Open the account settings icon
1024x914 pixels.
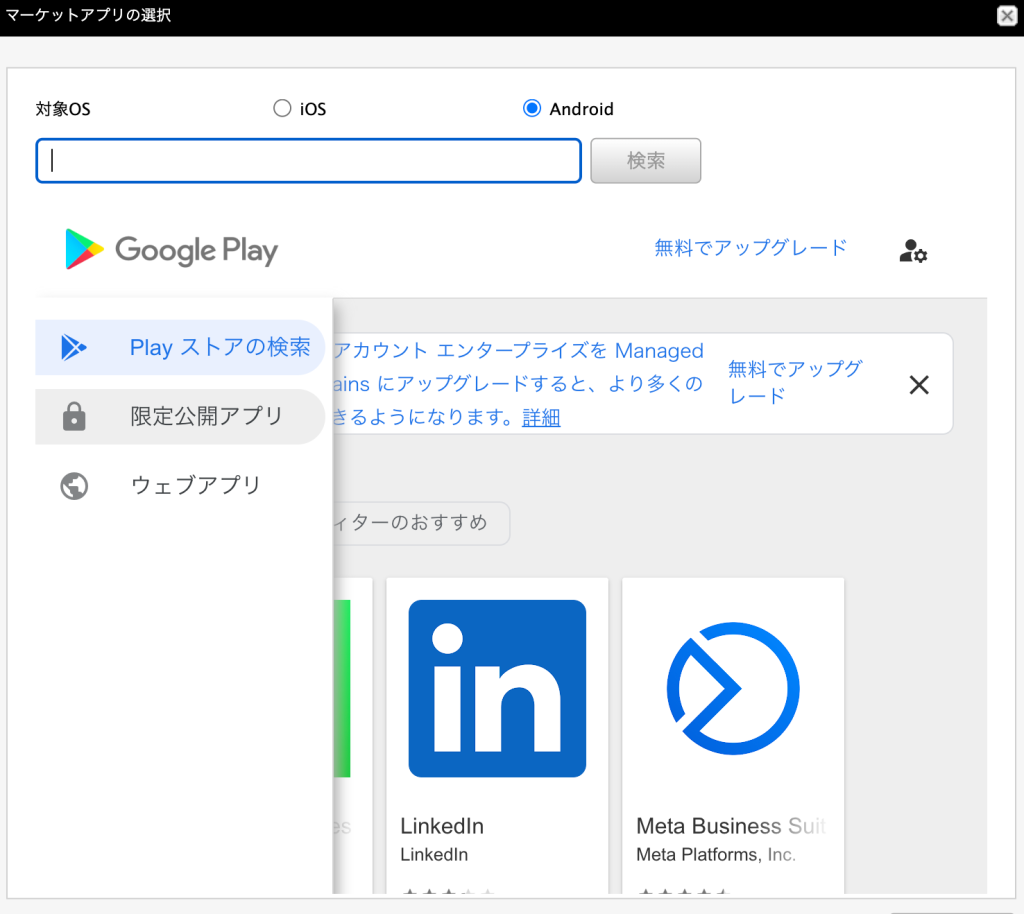click(912, 251)
